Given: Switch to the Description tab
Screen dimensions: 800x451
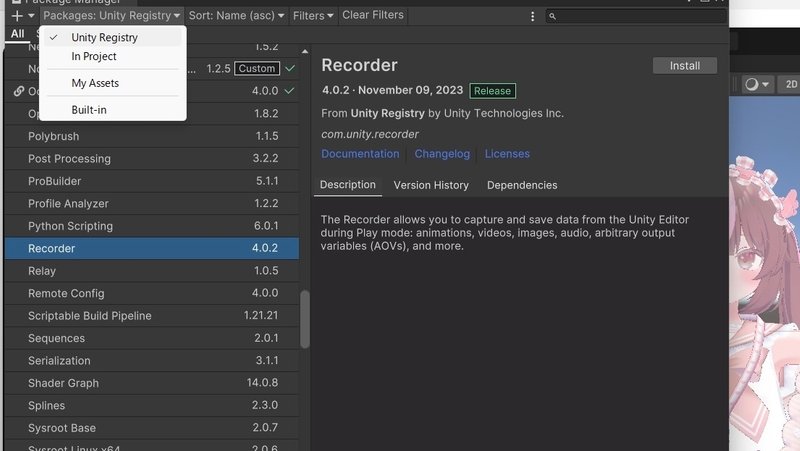Looking at the screenshot, I should tap(347, 185).
